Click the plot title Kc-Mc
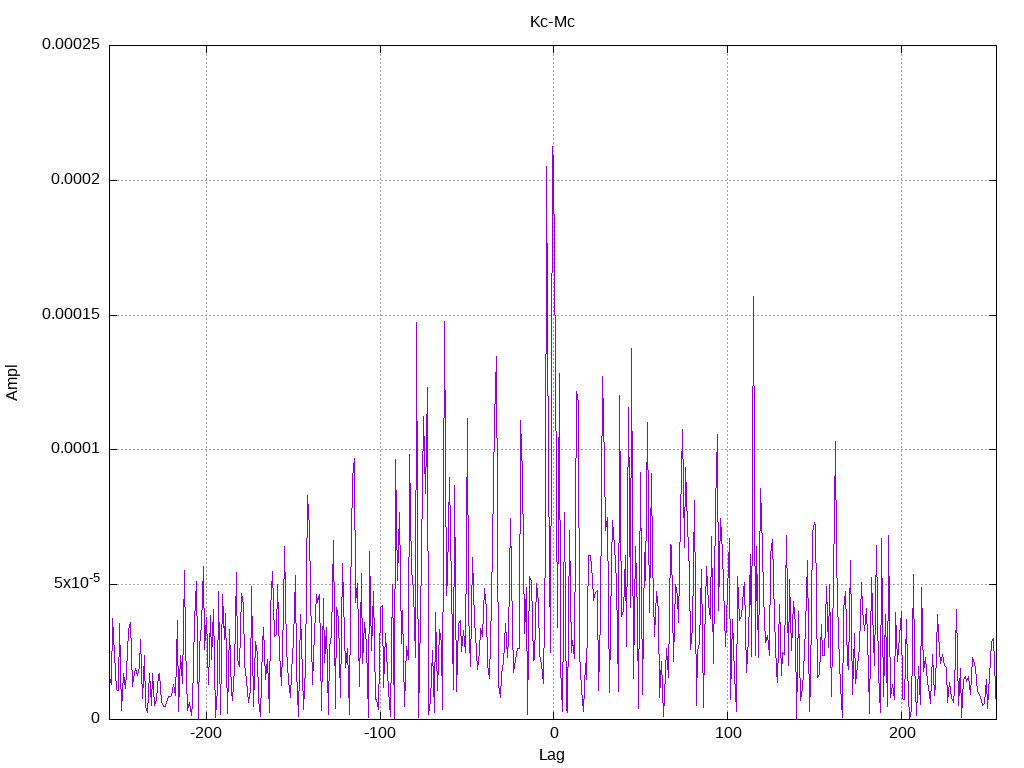The height and width of the screenshot is (768, 1024). click(552, 22)
